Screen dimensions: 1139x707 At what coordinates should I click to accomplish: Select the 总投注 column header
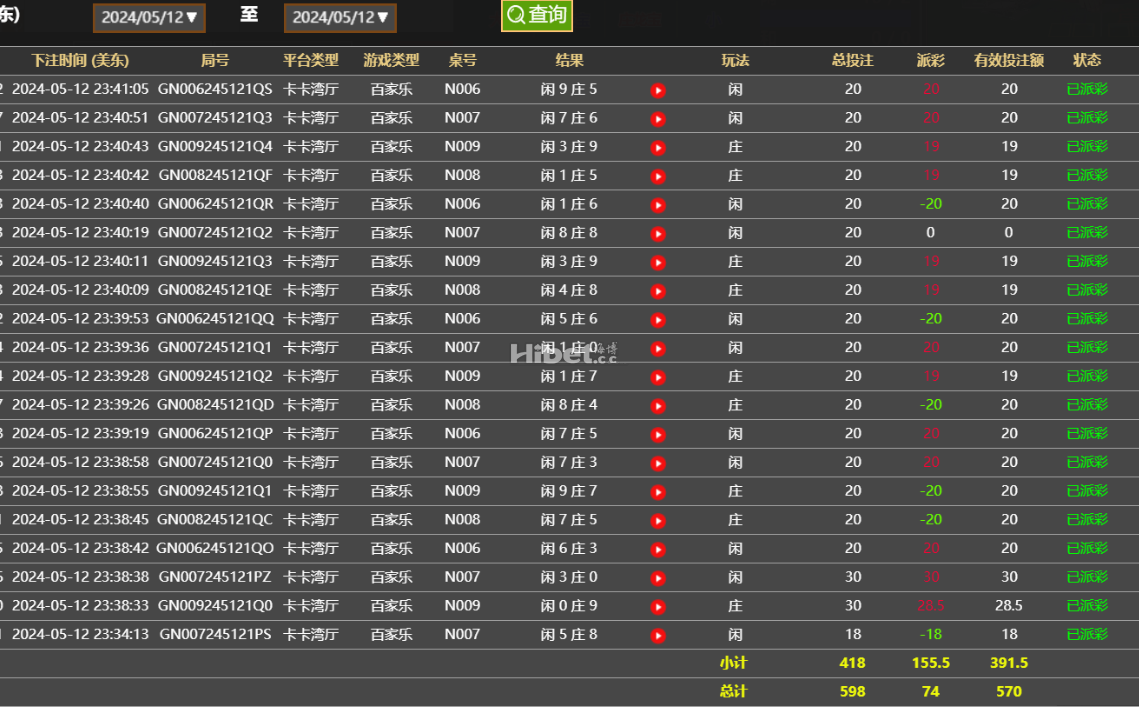(853, 60)
